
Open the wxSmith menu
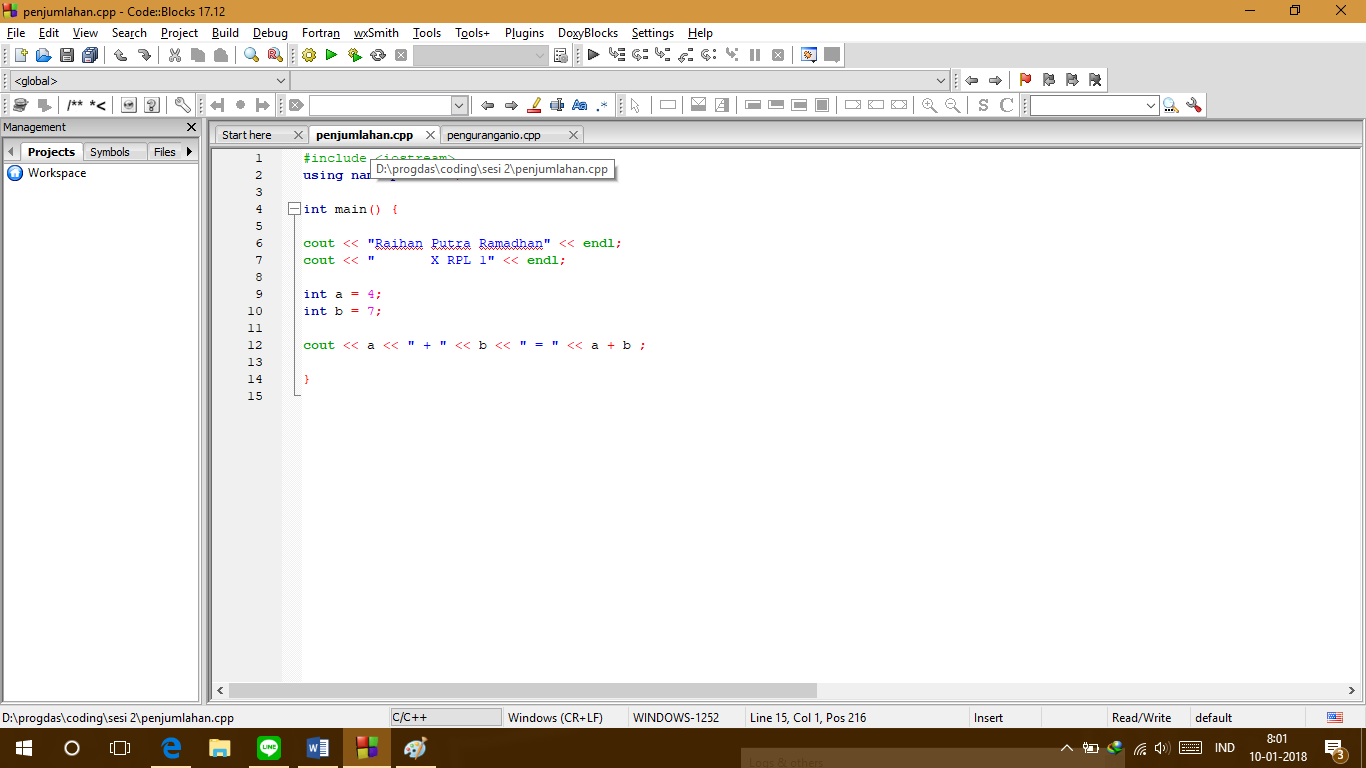376,33
